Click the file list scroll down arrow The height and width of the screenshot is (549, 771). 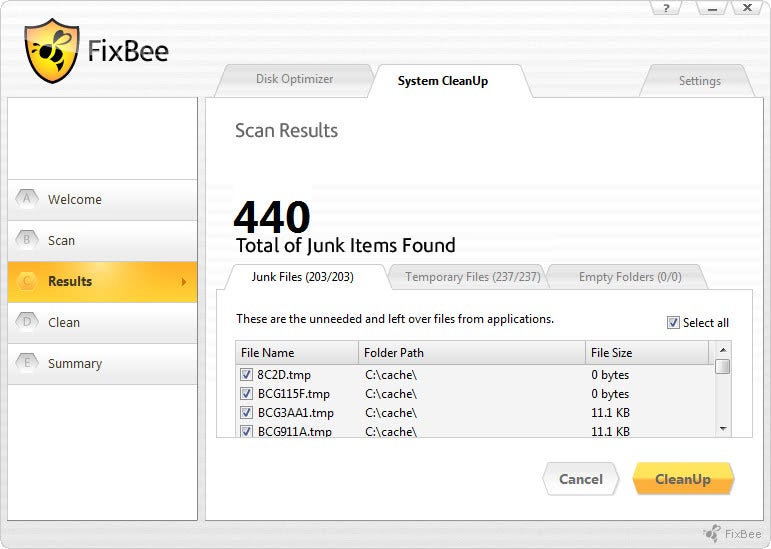(x=723, y=428)
